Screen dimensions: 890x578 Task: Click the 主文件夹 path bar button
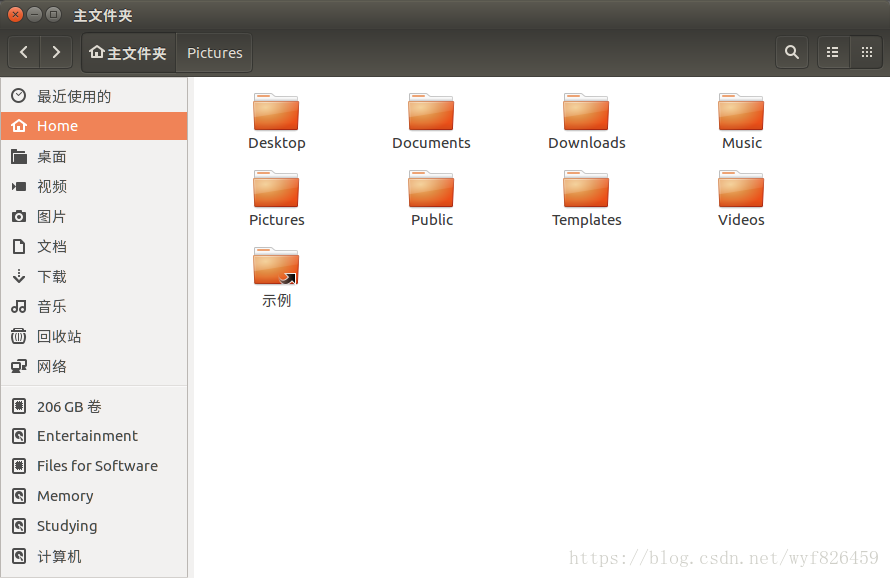coord(129,53)
